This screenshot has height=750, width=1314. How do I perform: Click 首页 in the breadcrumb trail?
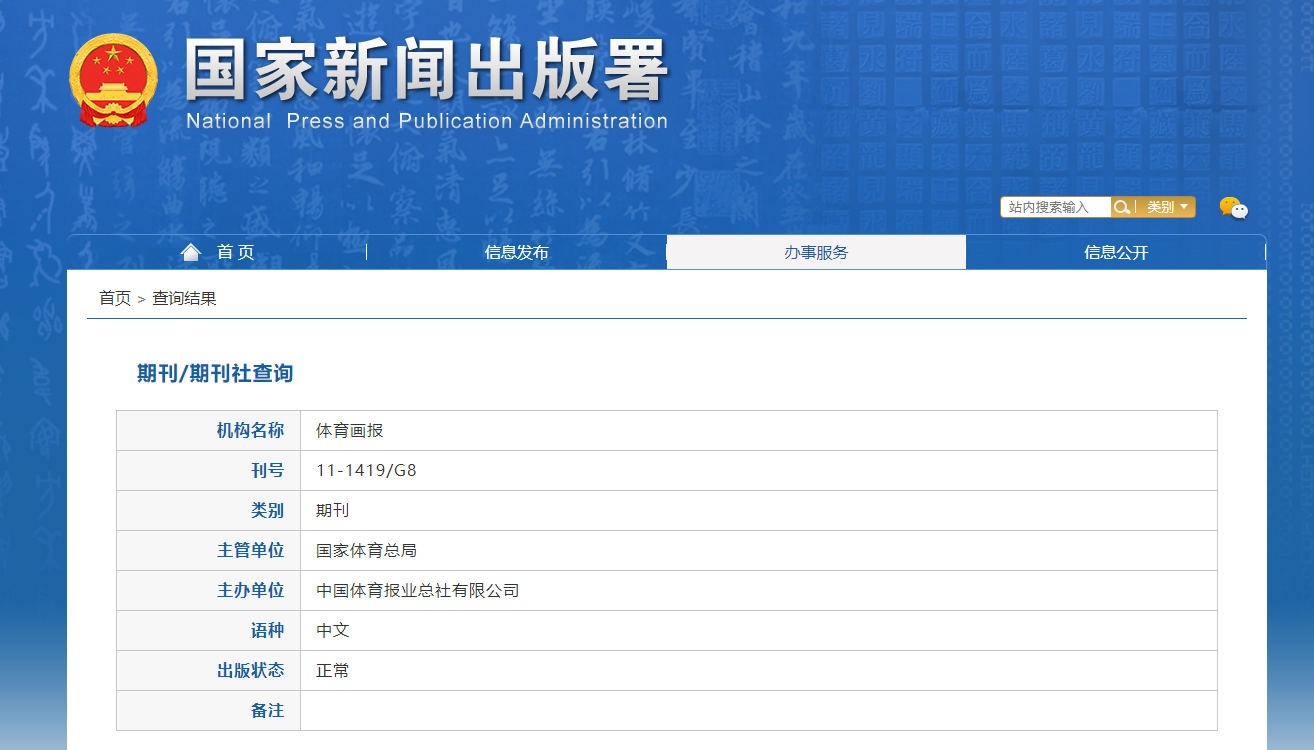pyautogui.click(x=114, y=298)
